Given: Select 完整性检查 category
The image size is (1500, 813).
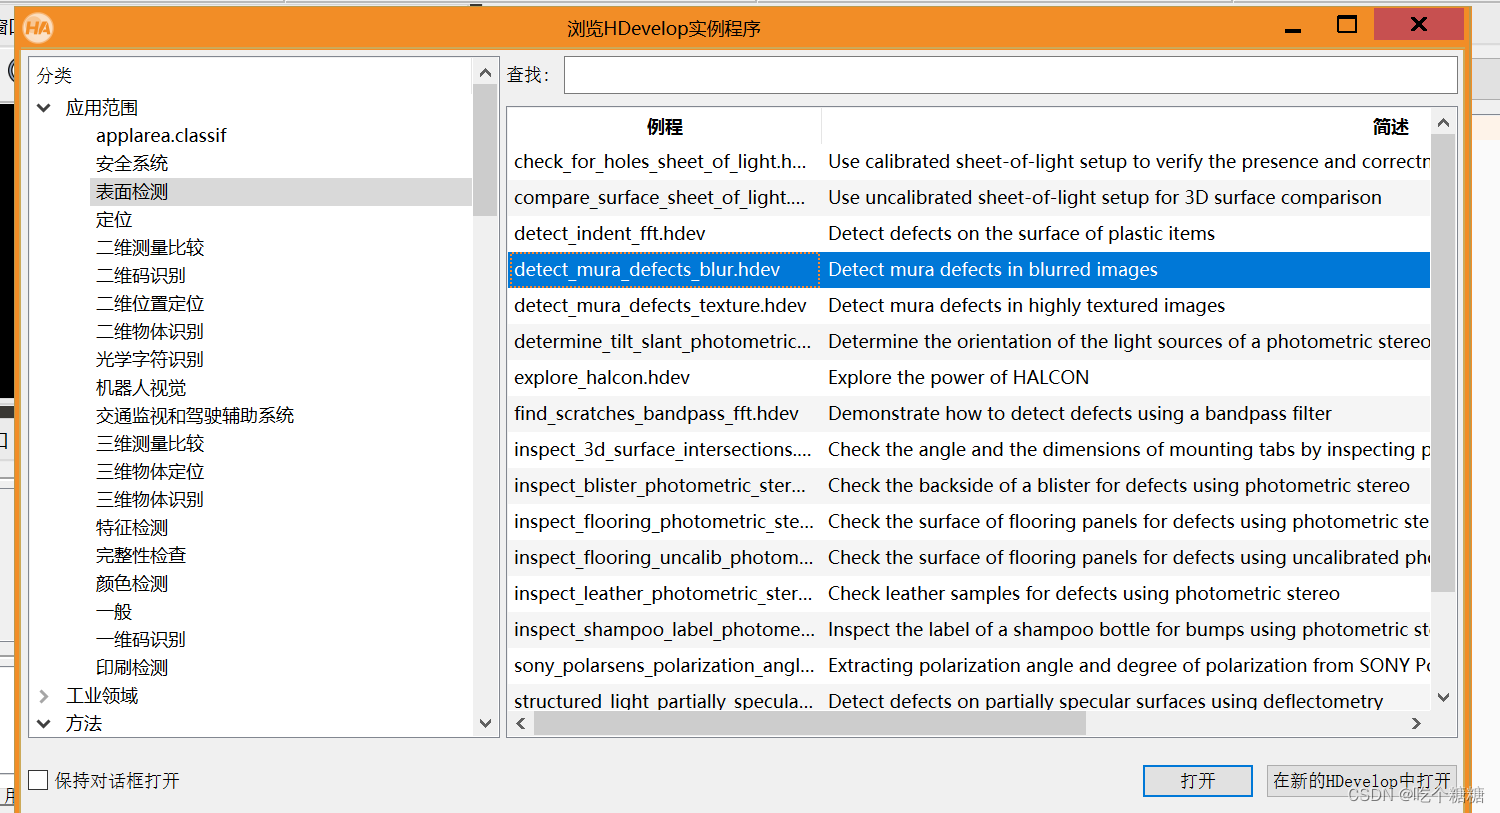Looking at the screenshot, I should point(141,556).
